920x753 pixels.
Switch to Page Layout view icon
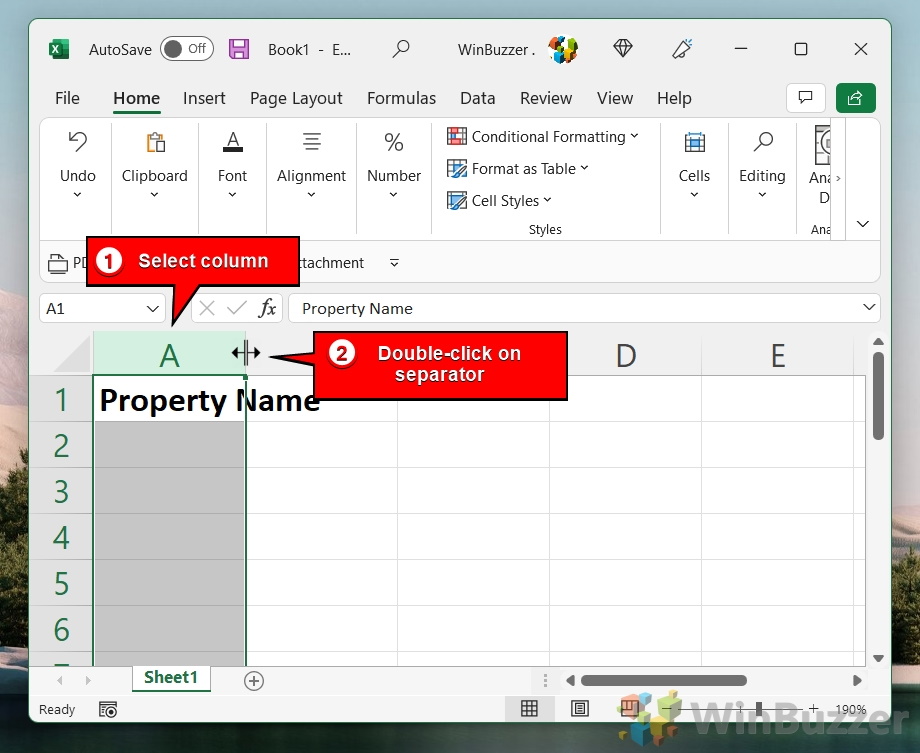tap(580, 709)
